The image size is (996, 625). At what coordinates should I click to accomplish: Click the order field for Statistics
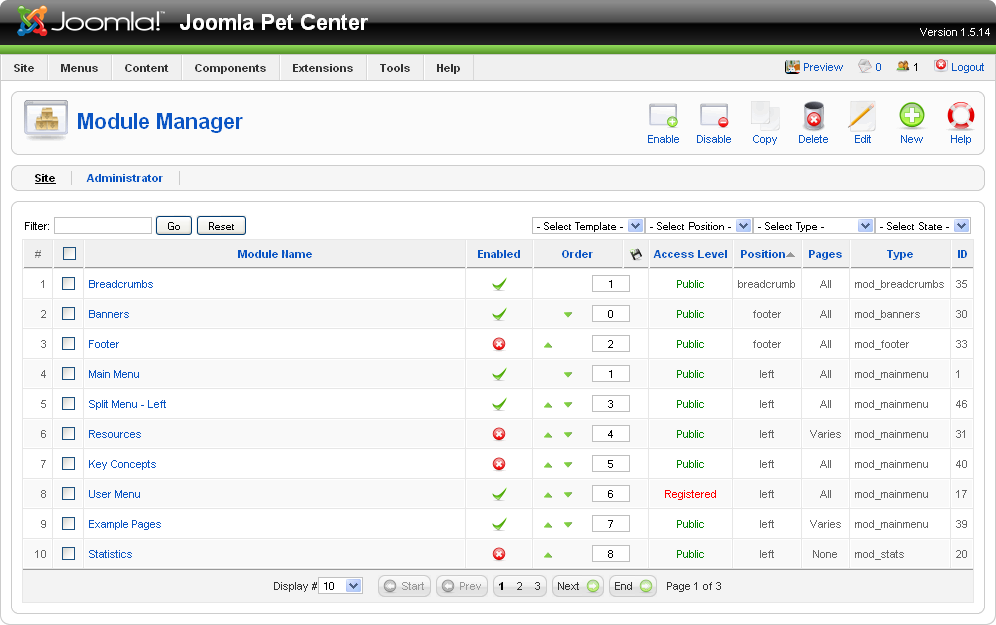(x=610, y=554)
